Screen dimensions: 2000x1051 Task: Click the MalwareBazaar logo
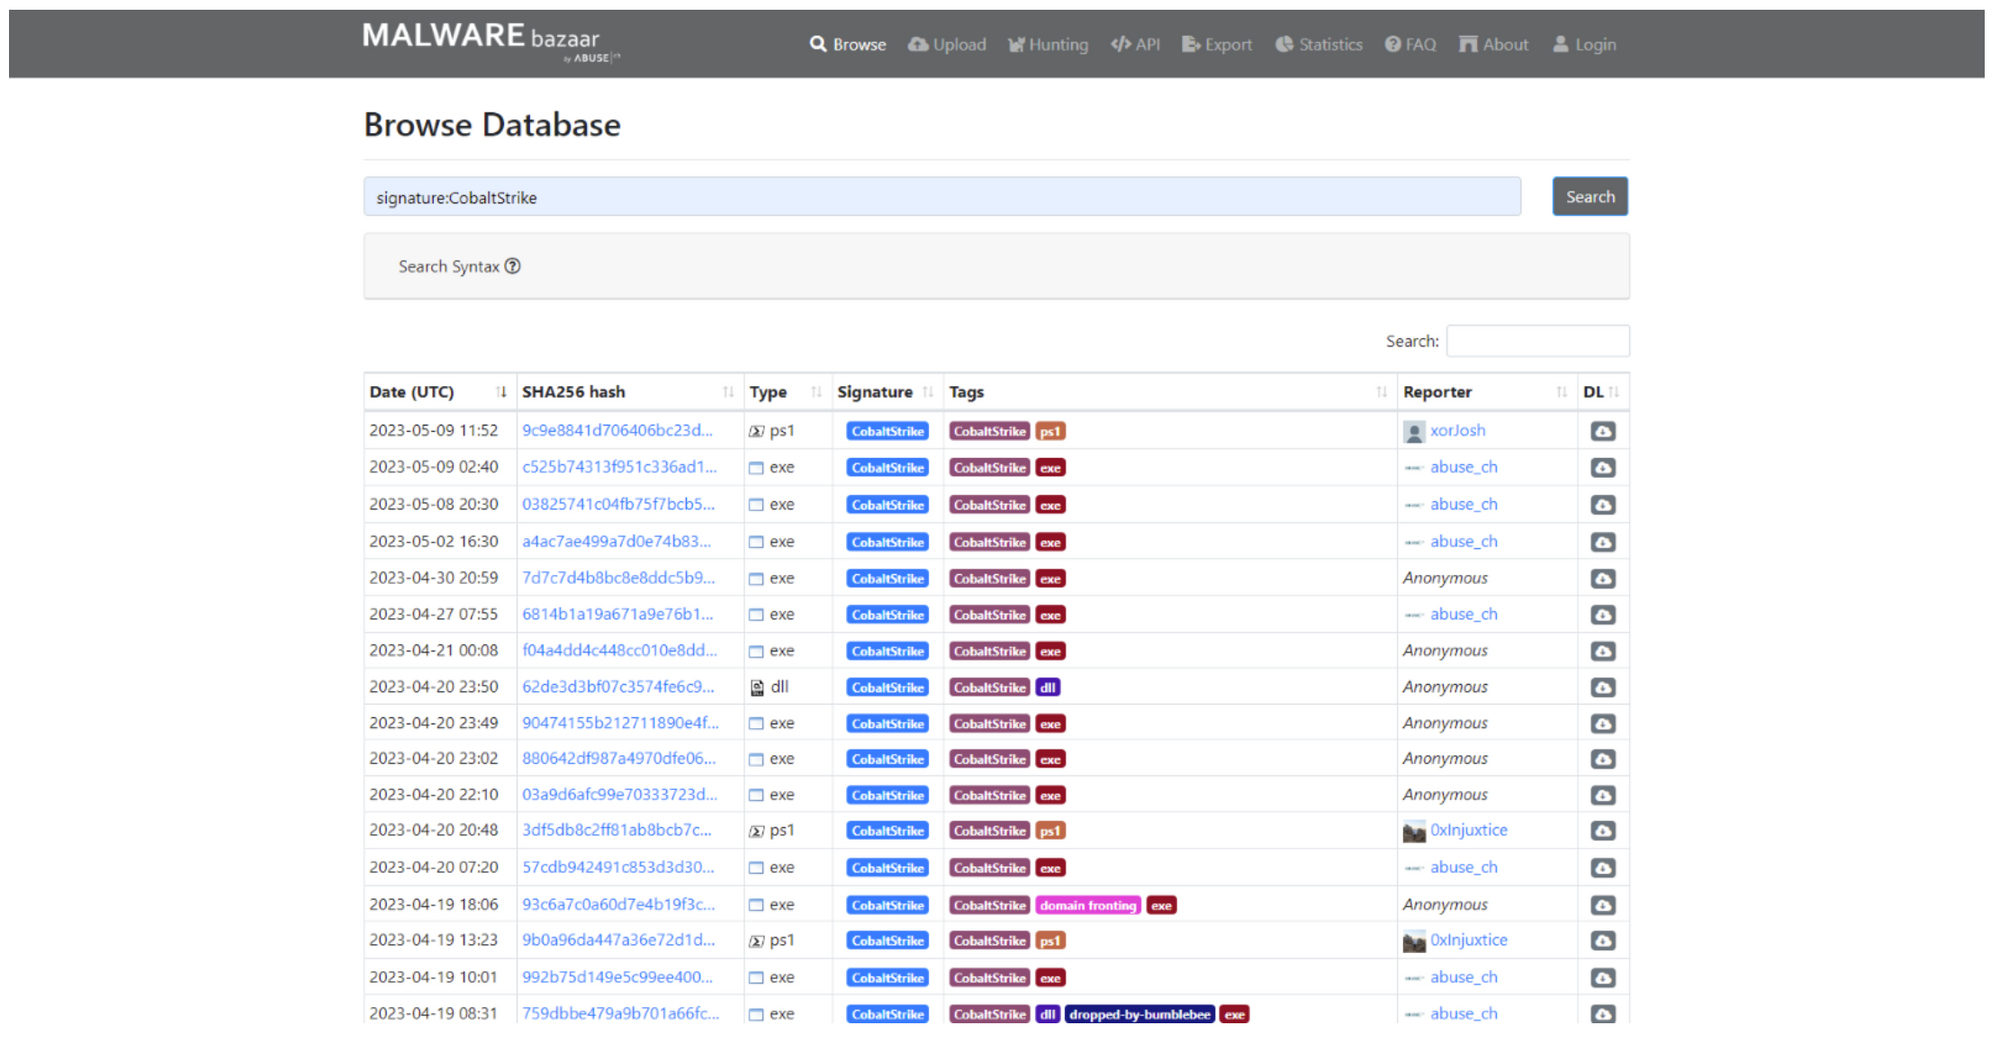click(490, 42)
